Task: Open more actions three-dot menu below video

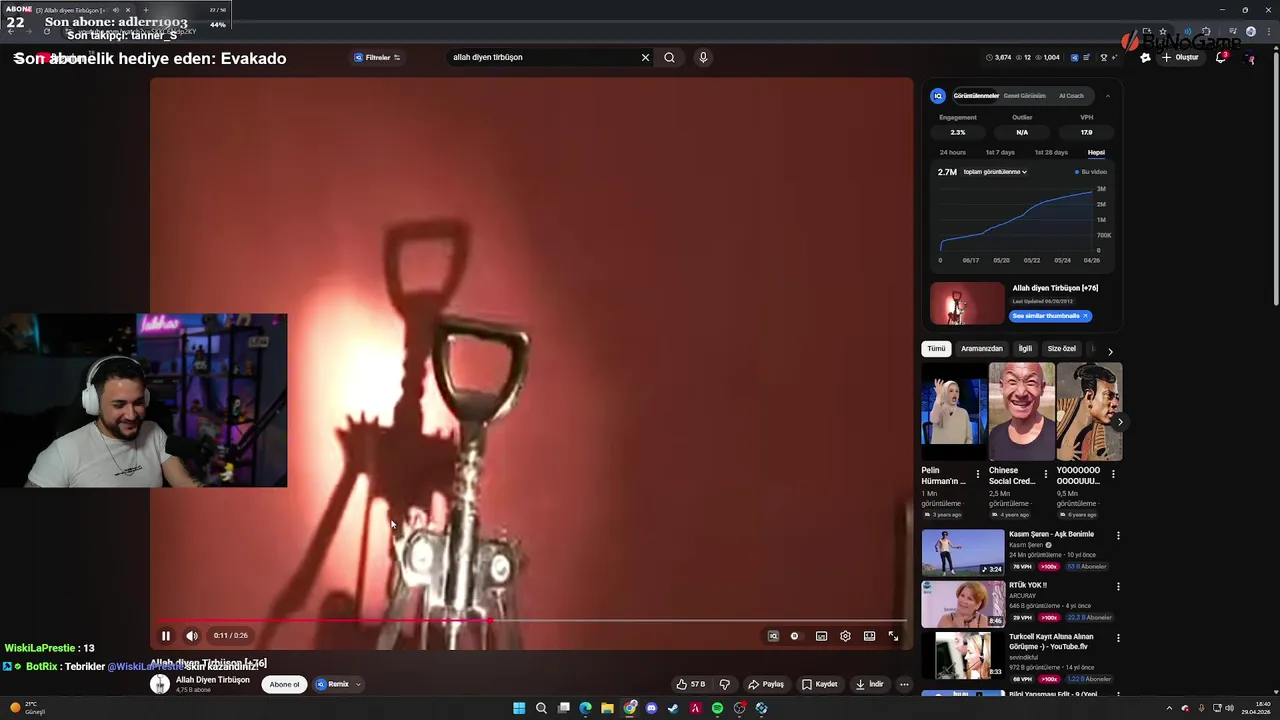Action: tap(904, 684)
